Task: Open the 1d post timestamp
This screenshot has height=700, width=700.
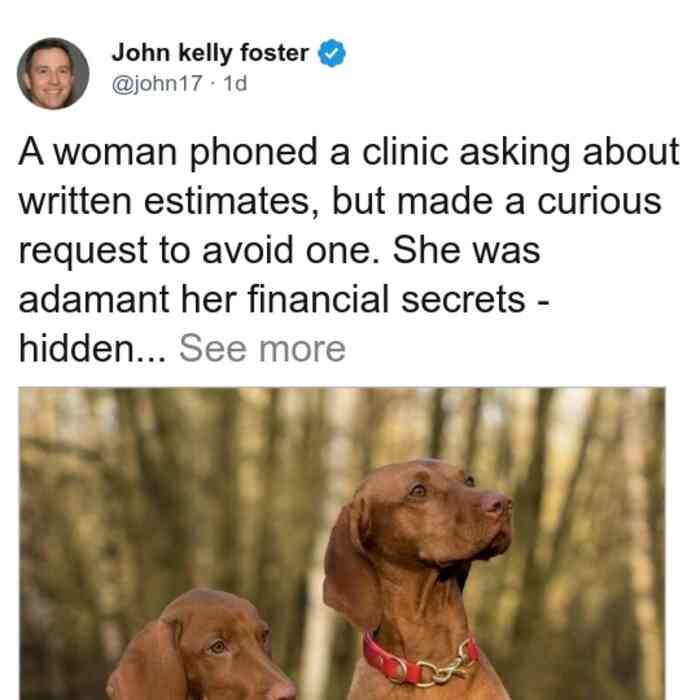Action: [235, 83]
